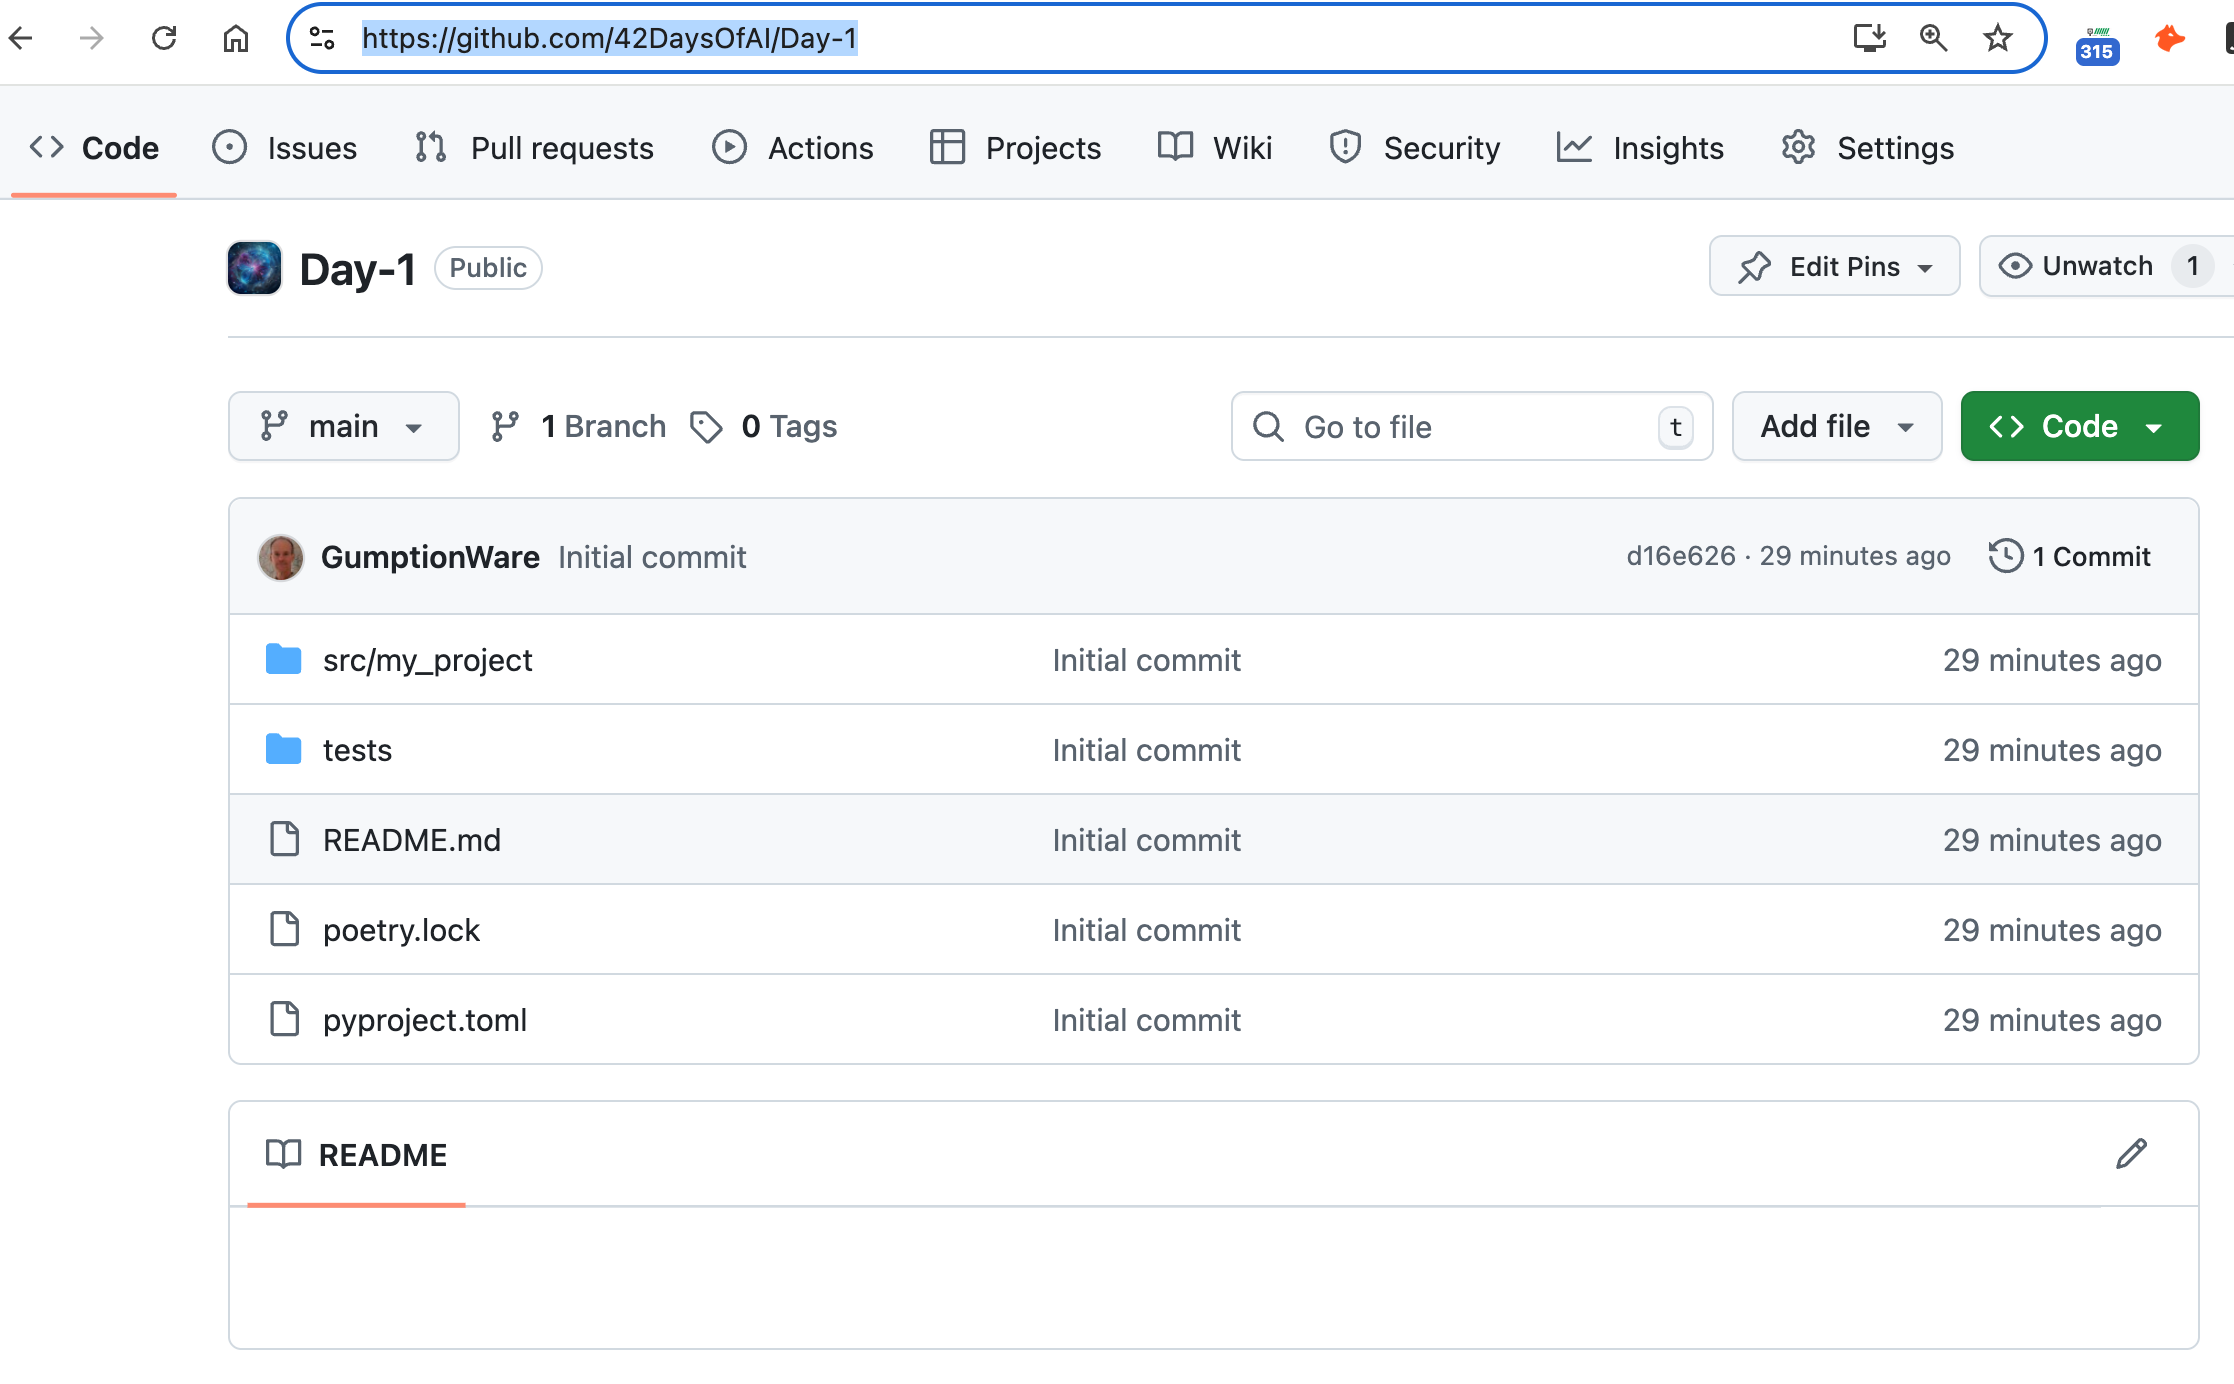Go back with the browser back arrow

(x=21, y=38)
